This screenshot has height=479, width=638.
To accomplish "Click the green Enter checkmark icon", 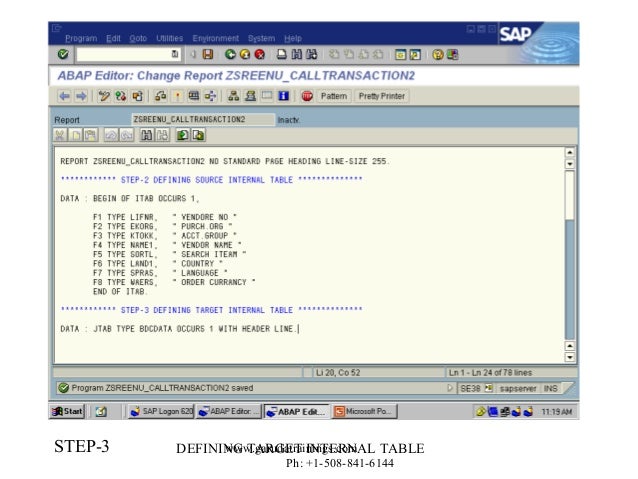I will coord(63,54).
